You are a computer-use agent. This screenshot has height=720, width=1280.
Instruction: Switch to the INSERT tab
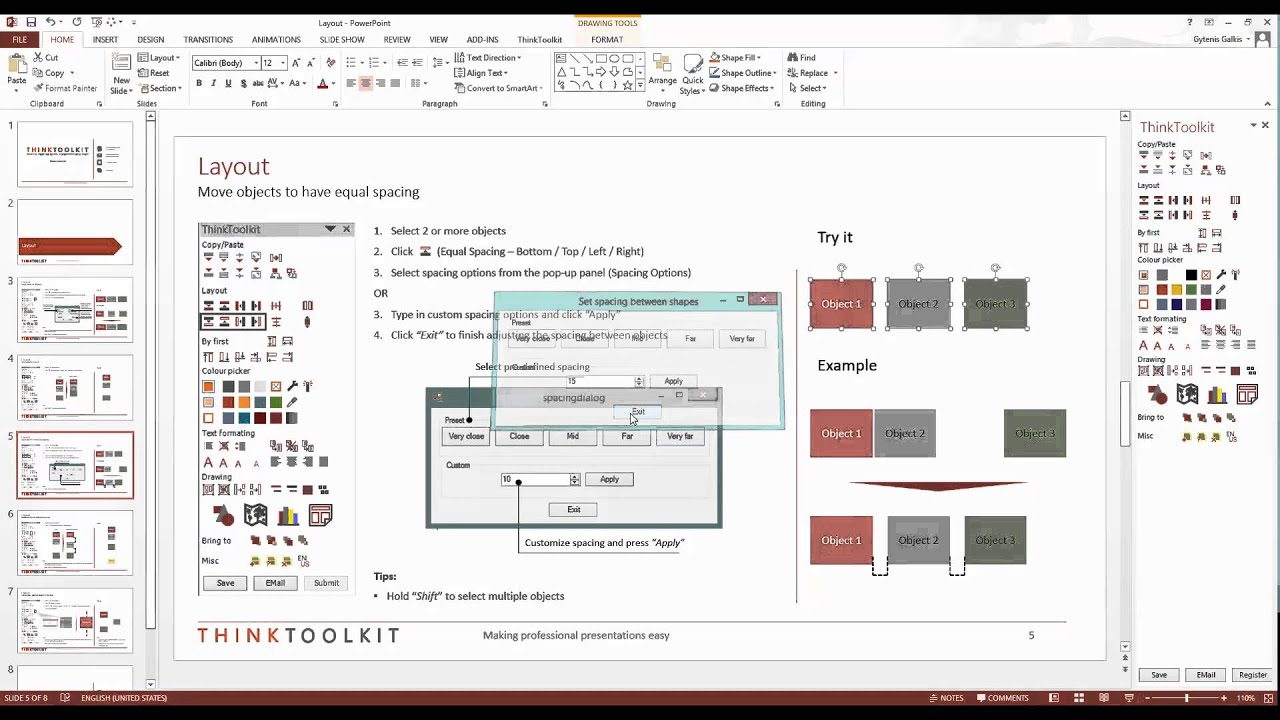click(x=105, y=40)
